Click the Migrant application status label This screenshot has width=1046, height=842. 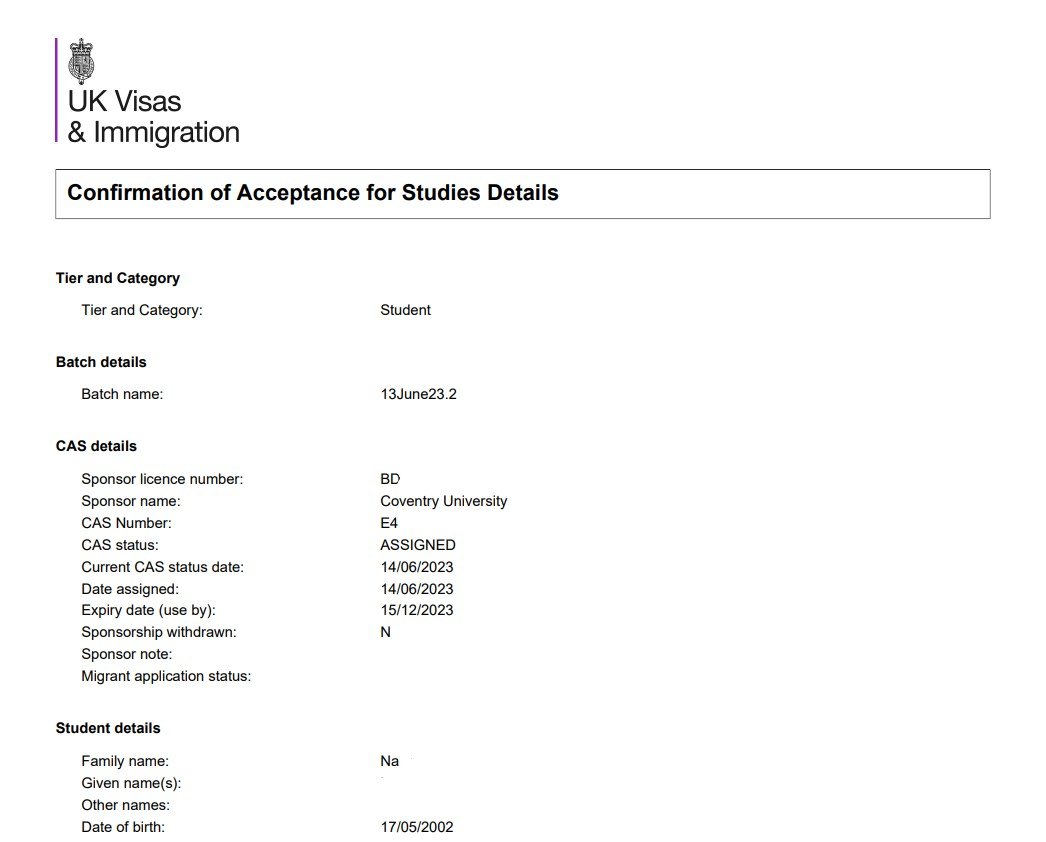(x=166, y=676)
